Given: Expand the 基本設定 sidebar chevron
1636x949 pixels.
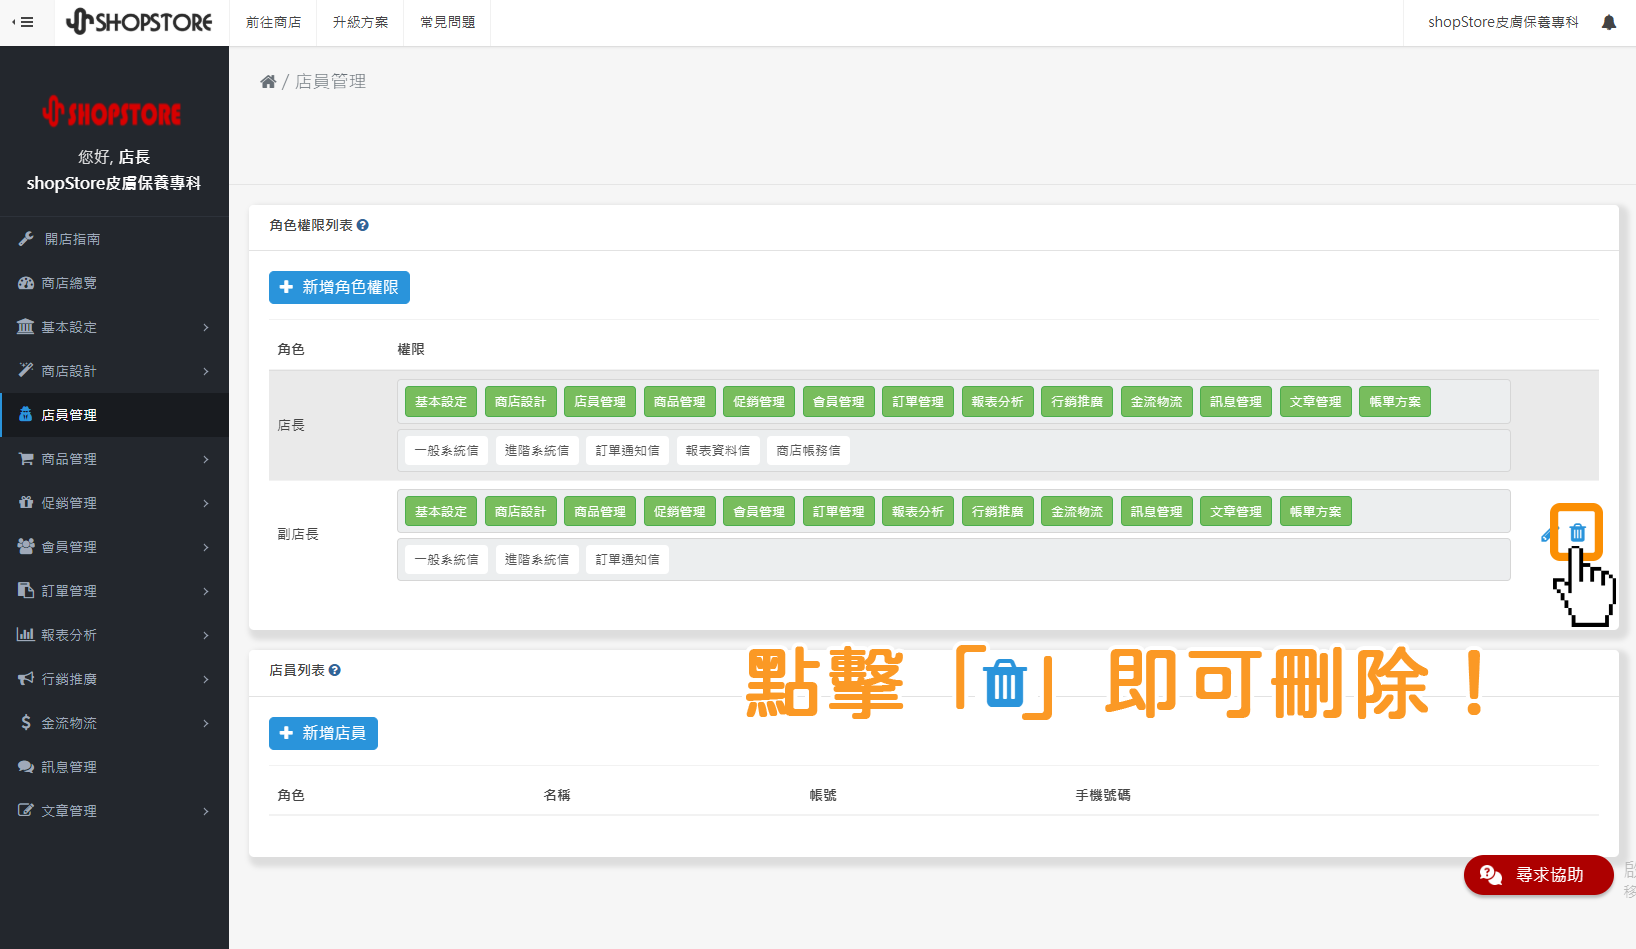Looking at the screenshot, I should (x=206, y=327).
